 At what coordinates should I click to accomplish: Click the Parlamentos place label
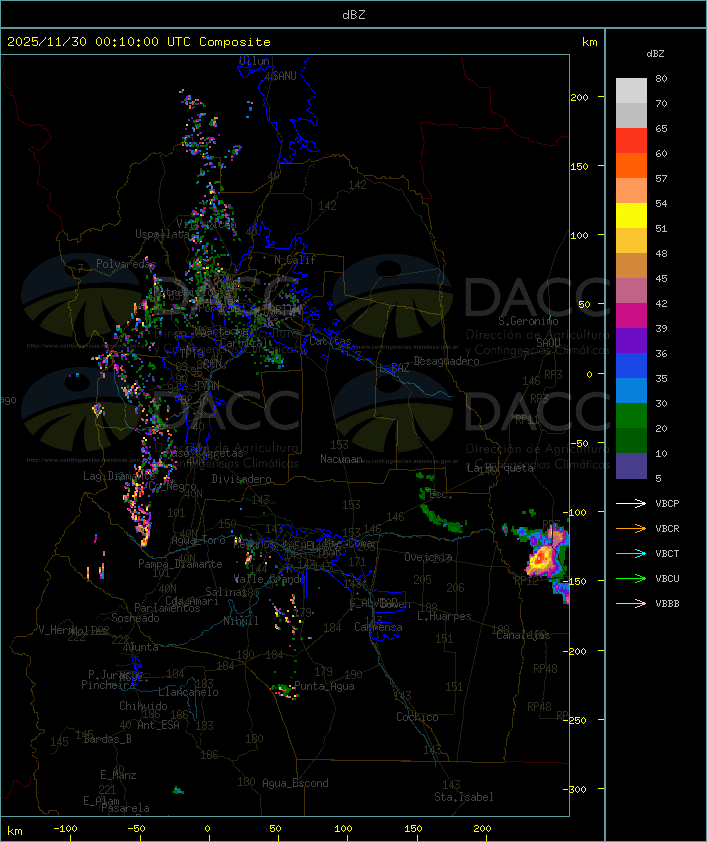(167, 608)
